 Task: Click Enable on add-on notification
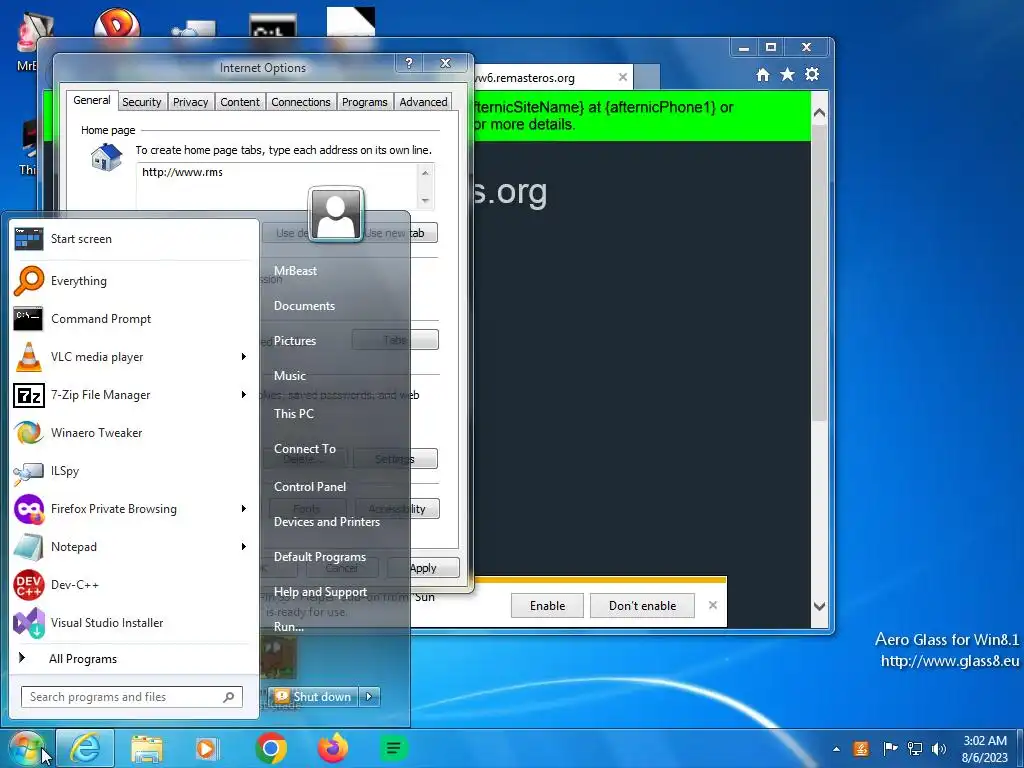click(x=547, y=606)
